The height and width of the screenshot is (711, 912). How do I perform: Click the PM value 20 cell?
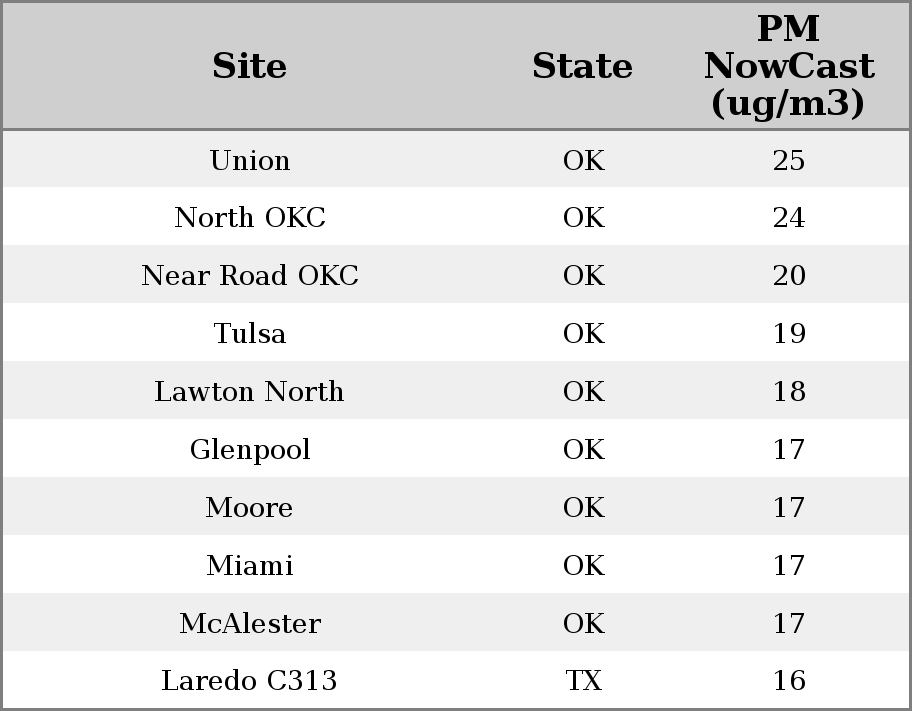click(x=788, y=276)
